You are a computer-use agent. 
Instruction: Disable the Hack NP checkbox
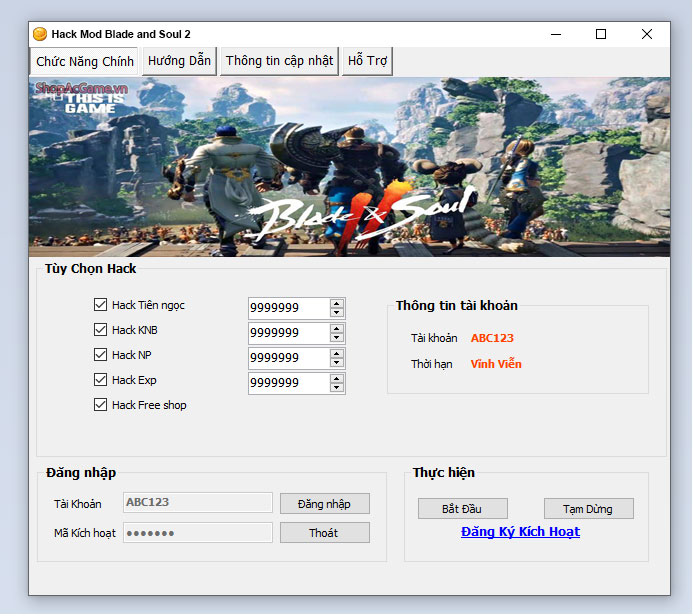coord(100,354)
